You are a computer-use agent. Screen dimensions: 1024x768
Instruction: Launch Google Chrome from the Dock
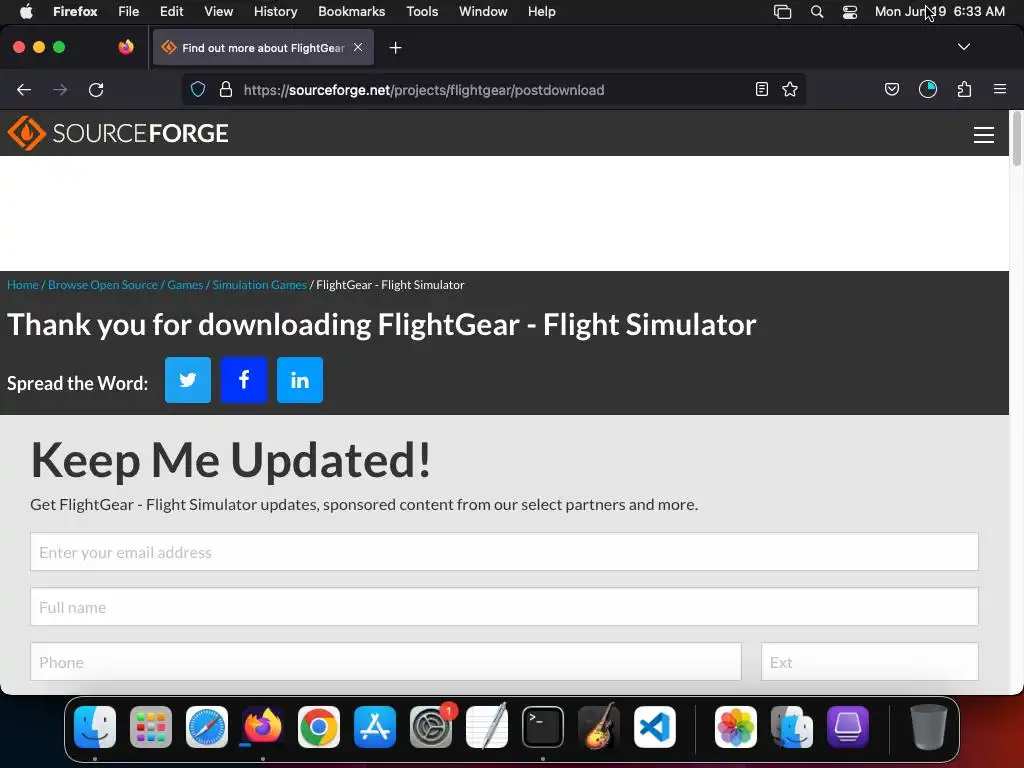(x=319, y=727)
